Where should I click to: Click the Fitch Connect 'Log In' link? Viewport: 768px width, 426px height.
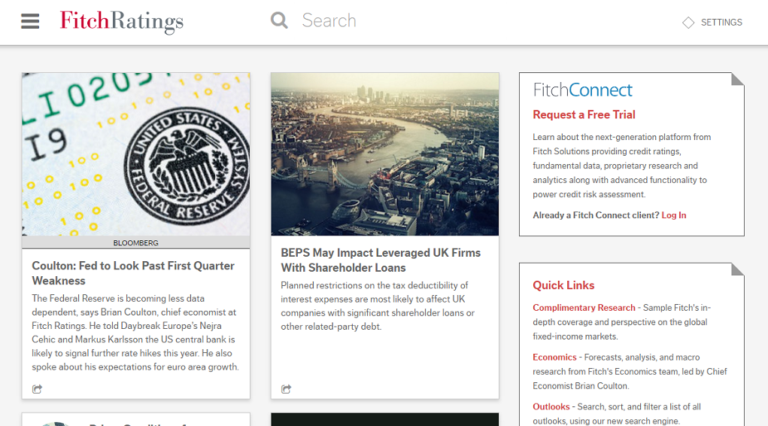(x=673, y=215)
